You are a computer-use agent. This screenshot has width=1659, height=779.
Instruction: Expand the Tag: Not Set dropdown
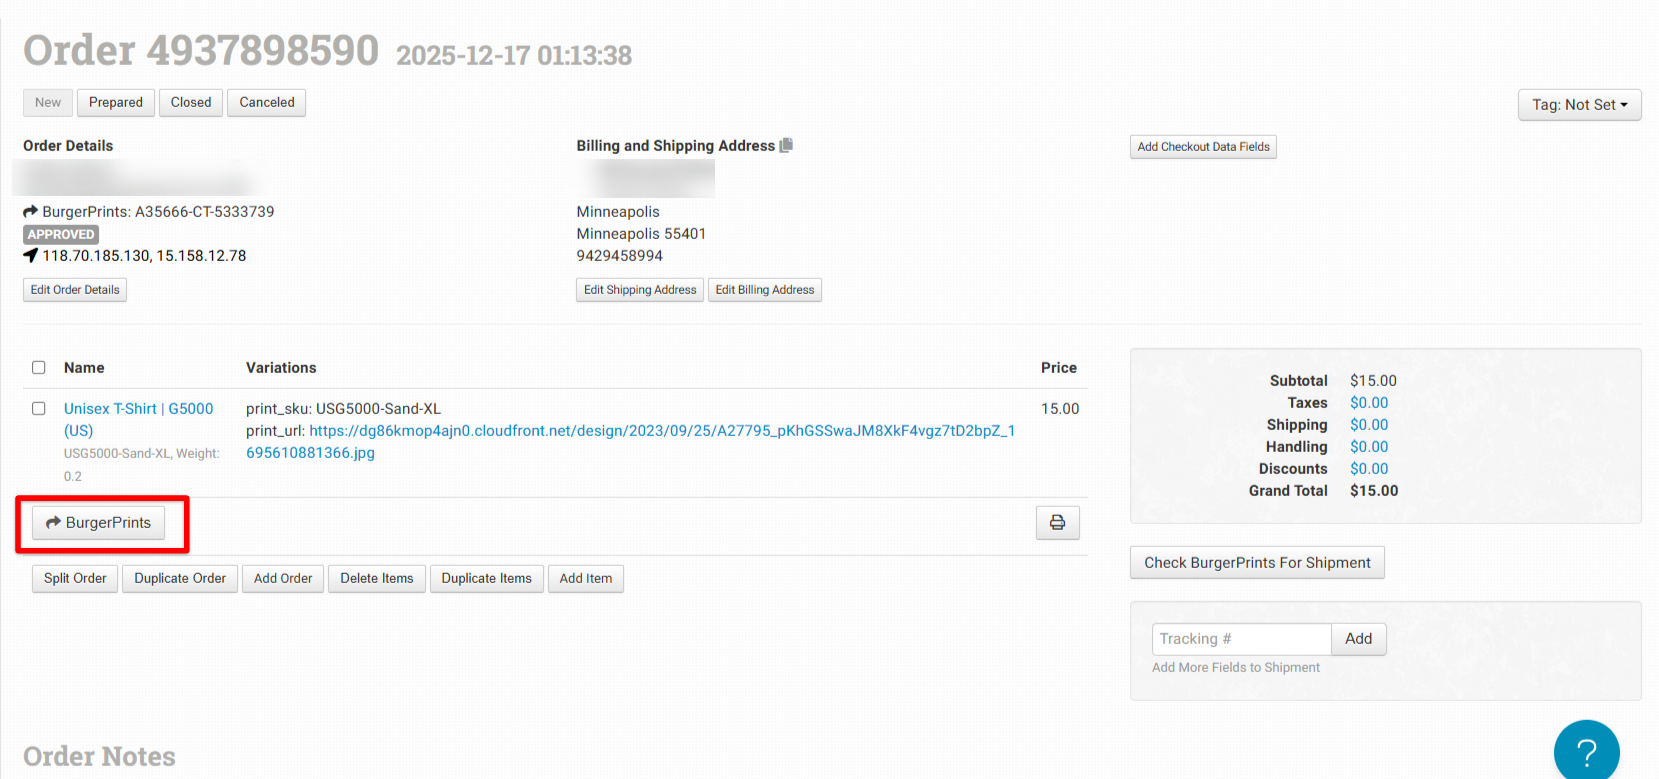click(x=1579, y=105)
